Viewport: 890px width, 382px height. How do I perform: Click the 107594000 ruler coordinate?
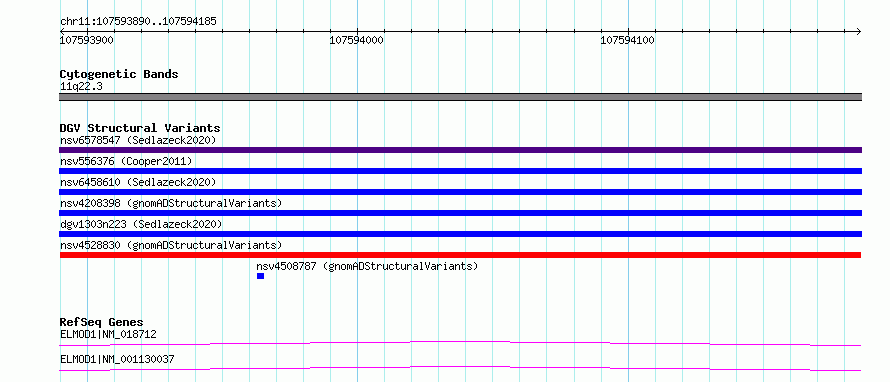(356, 40)
